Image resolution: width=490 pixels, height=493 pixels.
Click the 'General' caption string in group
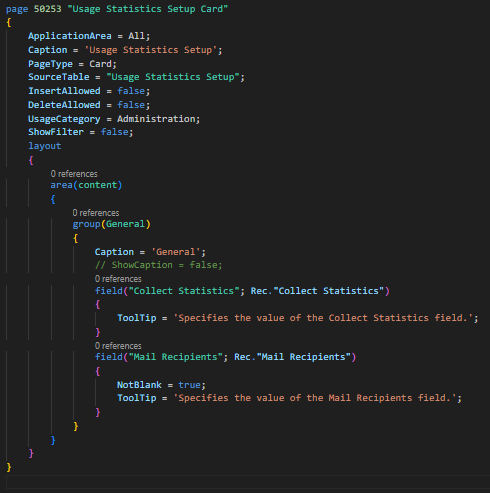pyautogui.click(x=176, y=252)
